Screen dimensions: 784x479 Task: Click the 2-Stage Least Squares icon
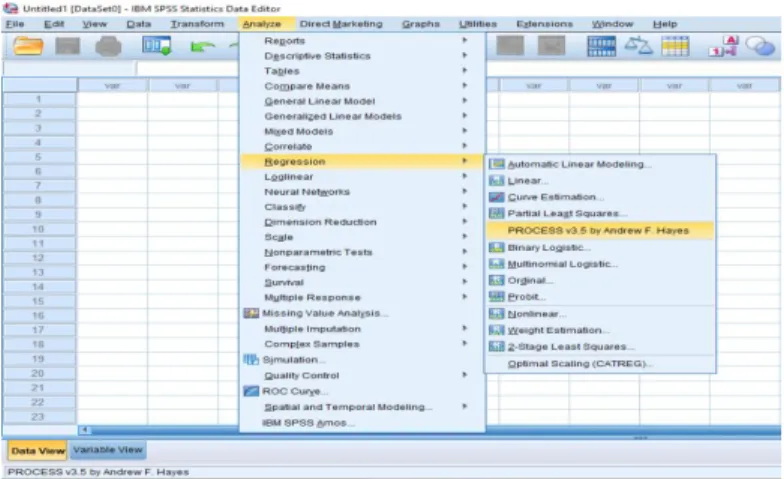[496, 346]
